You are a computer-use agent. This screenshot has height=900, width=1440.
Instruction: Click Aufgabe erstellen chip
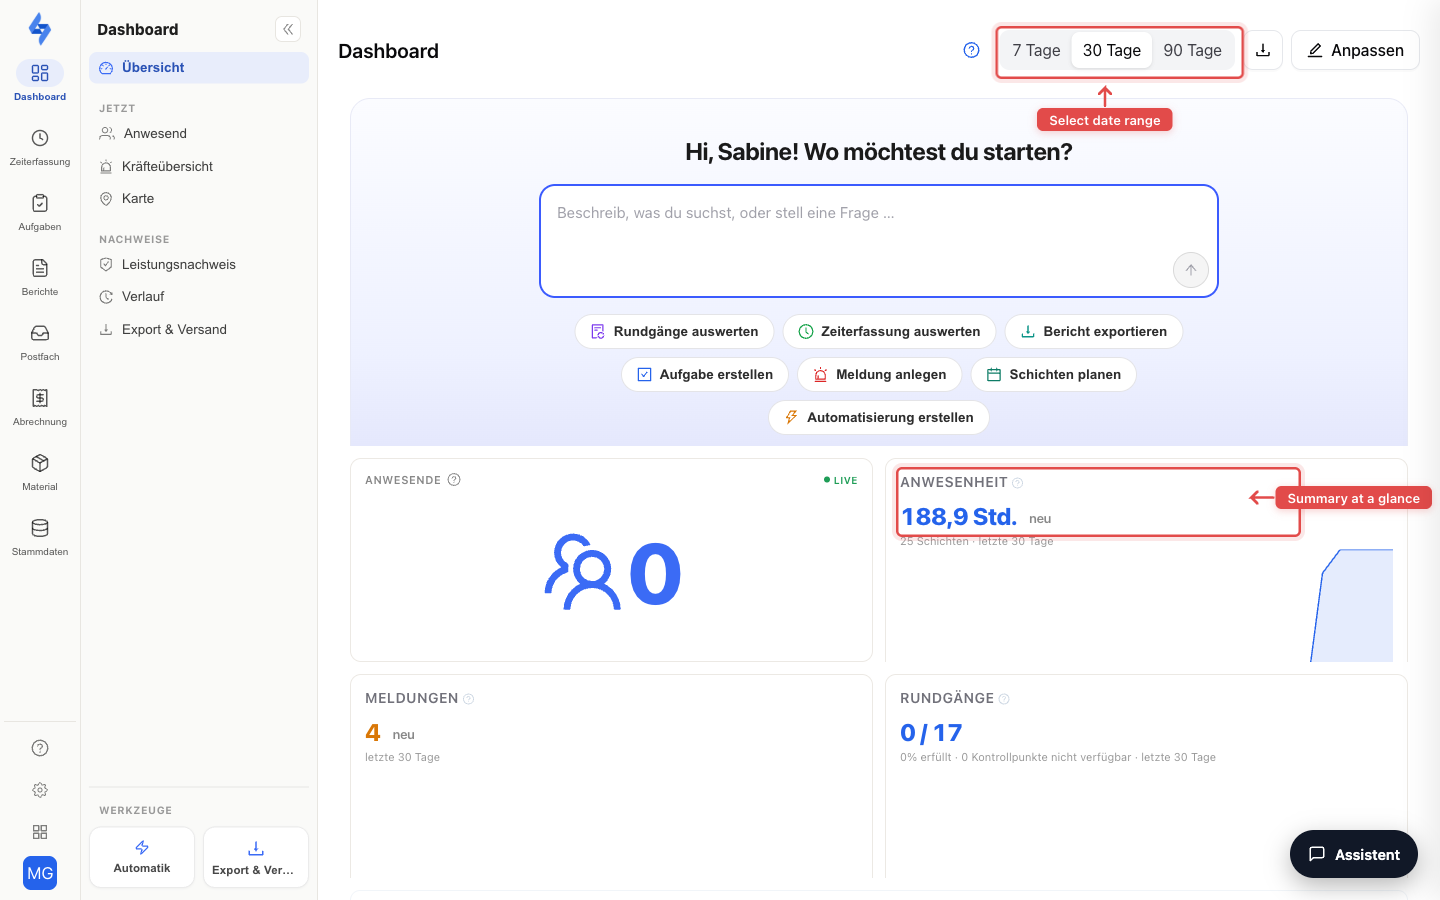pos(705,375)
